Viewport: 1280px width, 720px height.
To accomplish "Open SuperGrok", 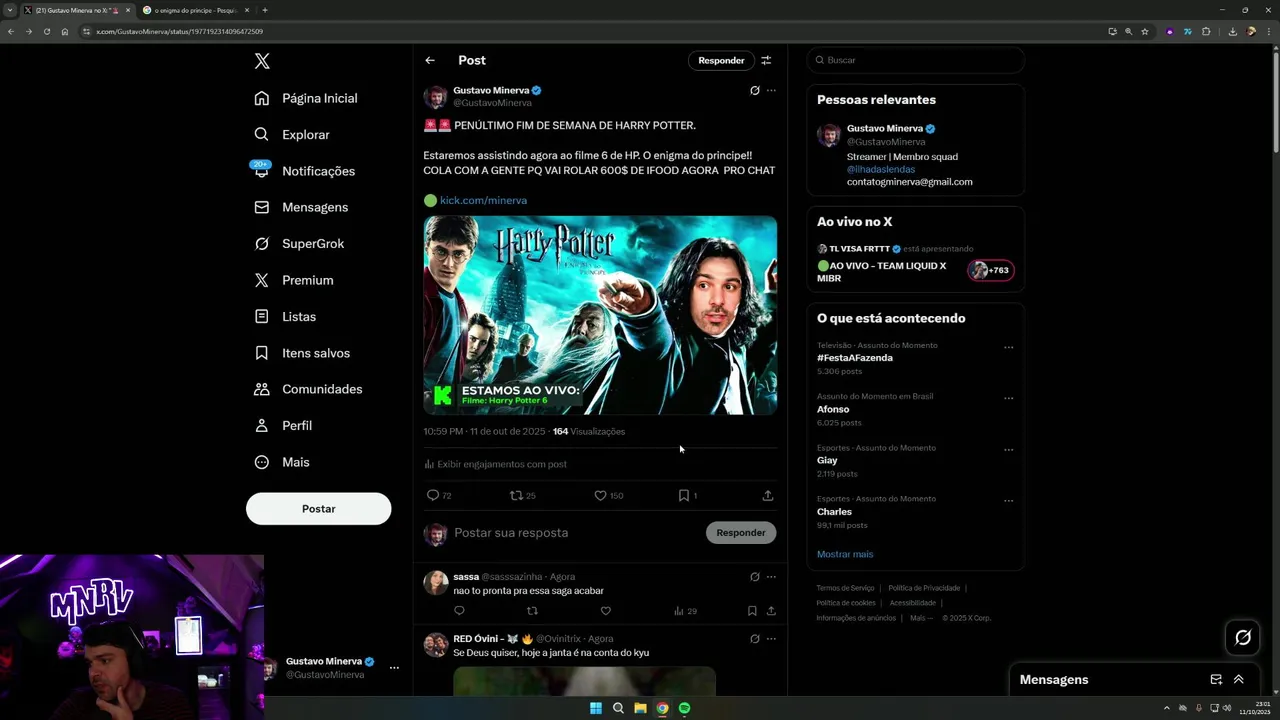I will click(299, 244).
